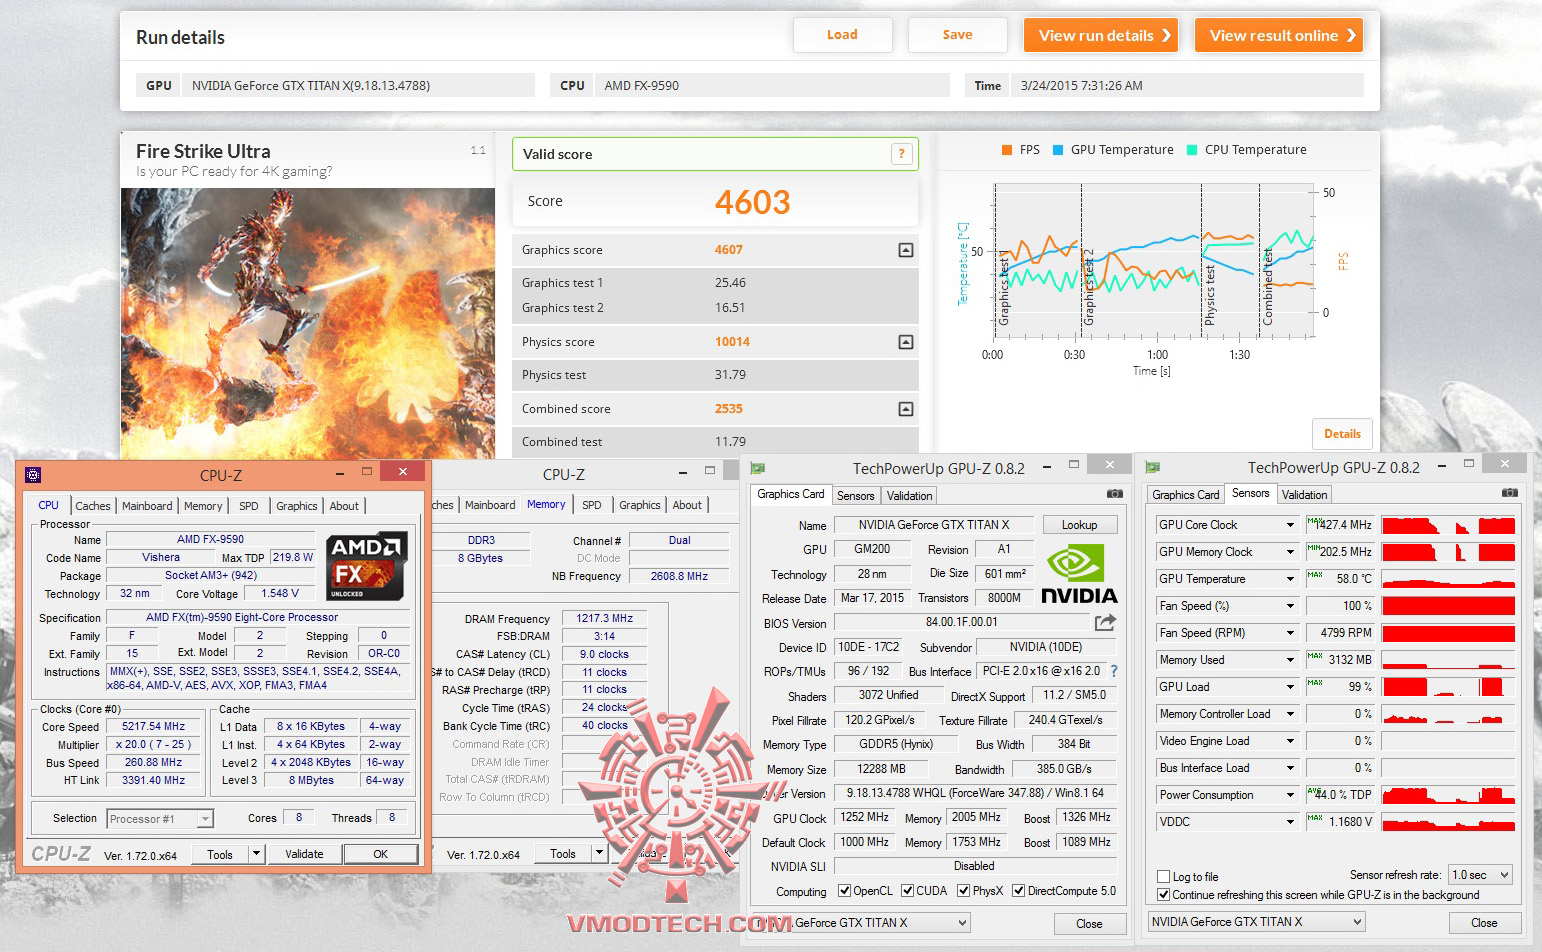Open View result online
The width and height of the screenshot is (1542, 952).
pyautogui.click(x=1279, y=35)
